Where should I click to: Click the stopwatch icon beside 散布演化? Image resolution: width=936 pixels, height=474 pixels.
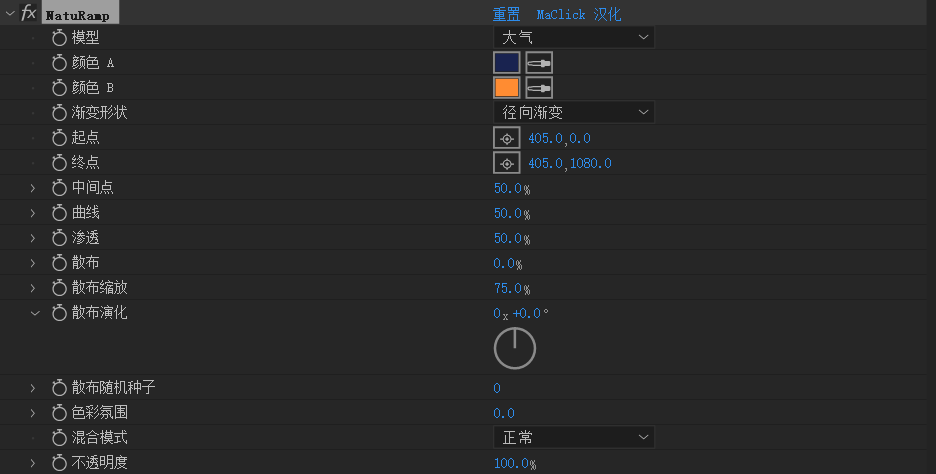(x=59, y=313)
